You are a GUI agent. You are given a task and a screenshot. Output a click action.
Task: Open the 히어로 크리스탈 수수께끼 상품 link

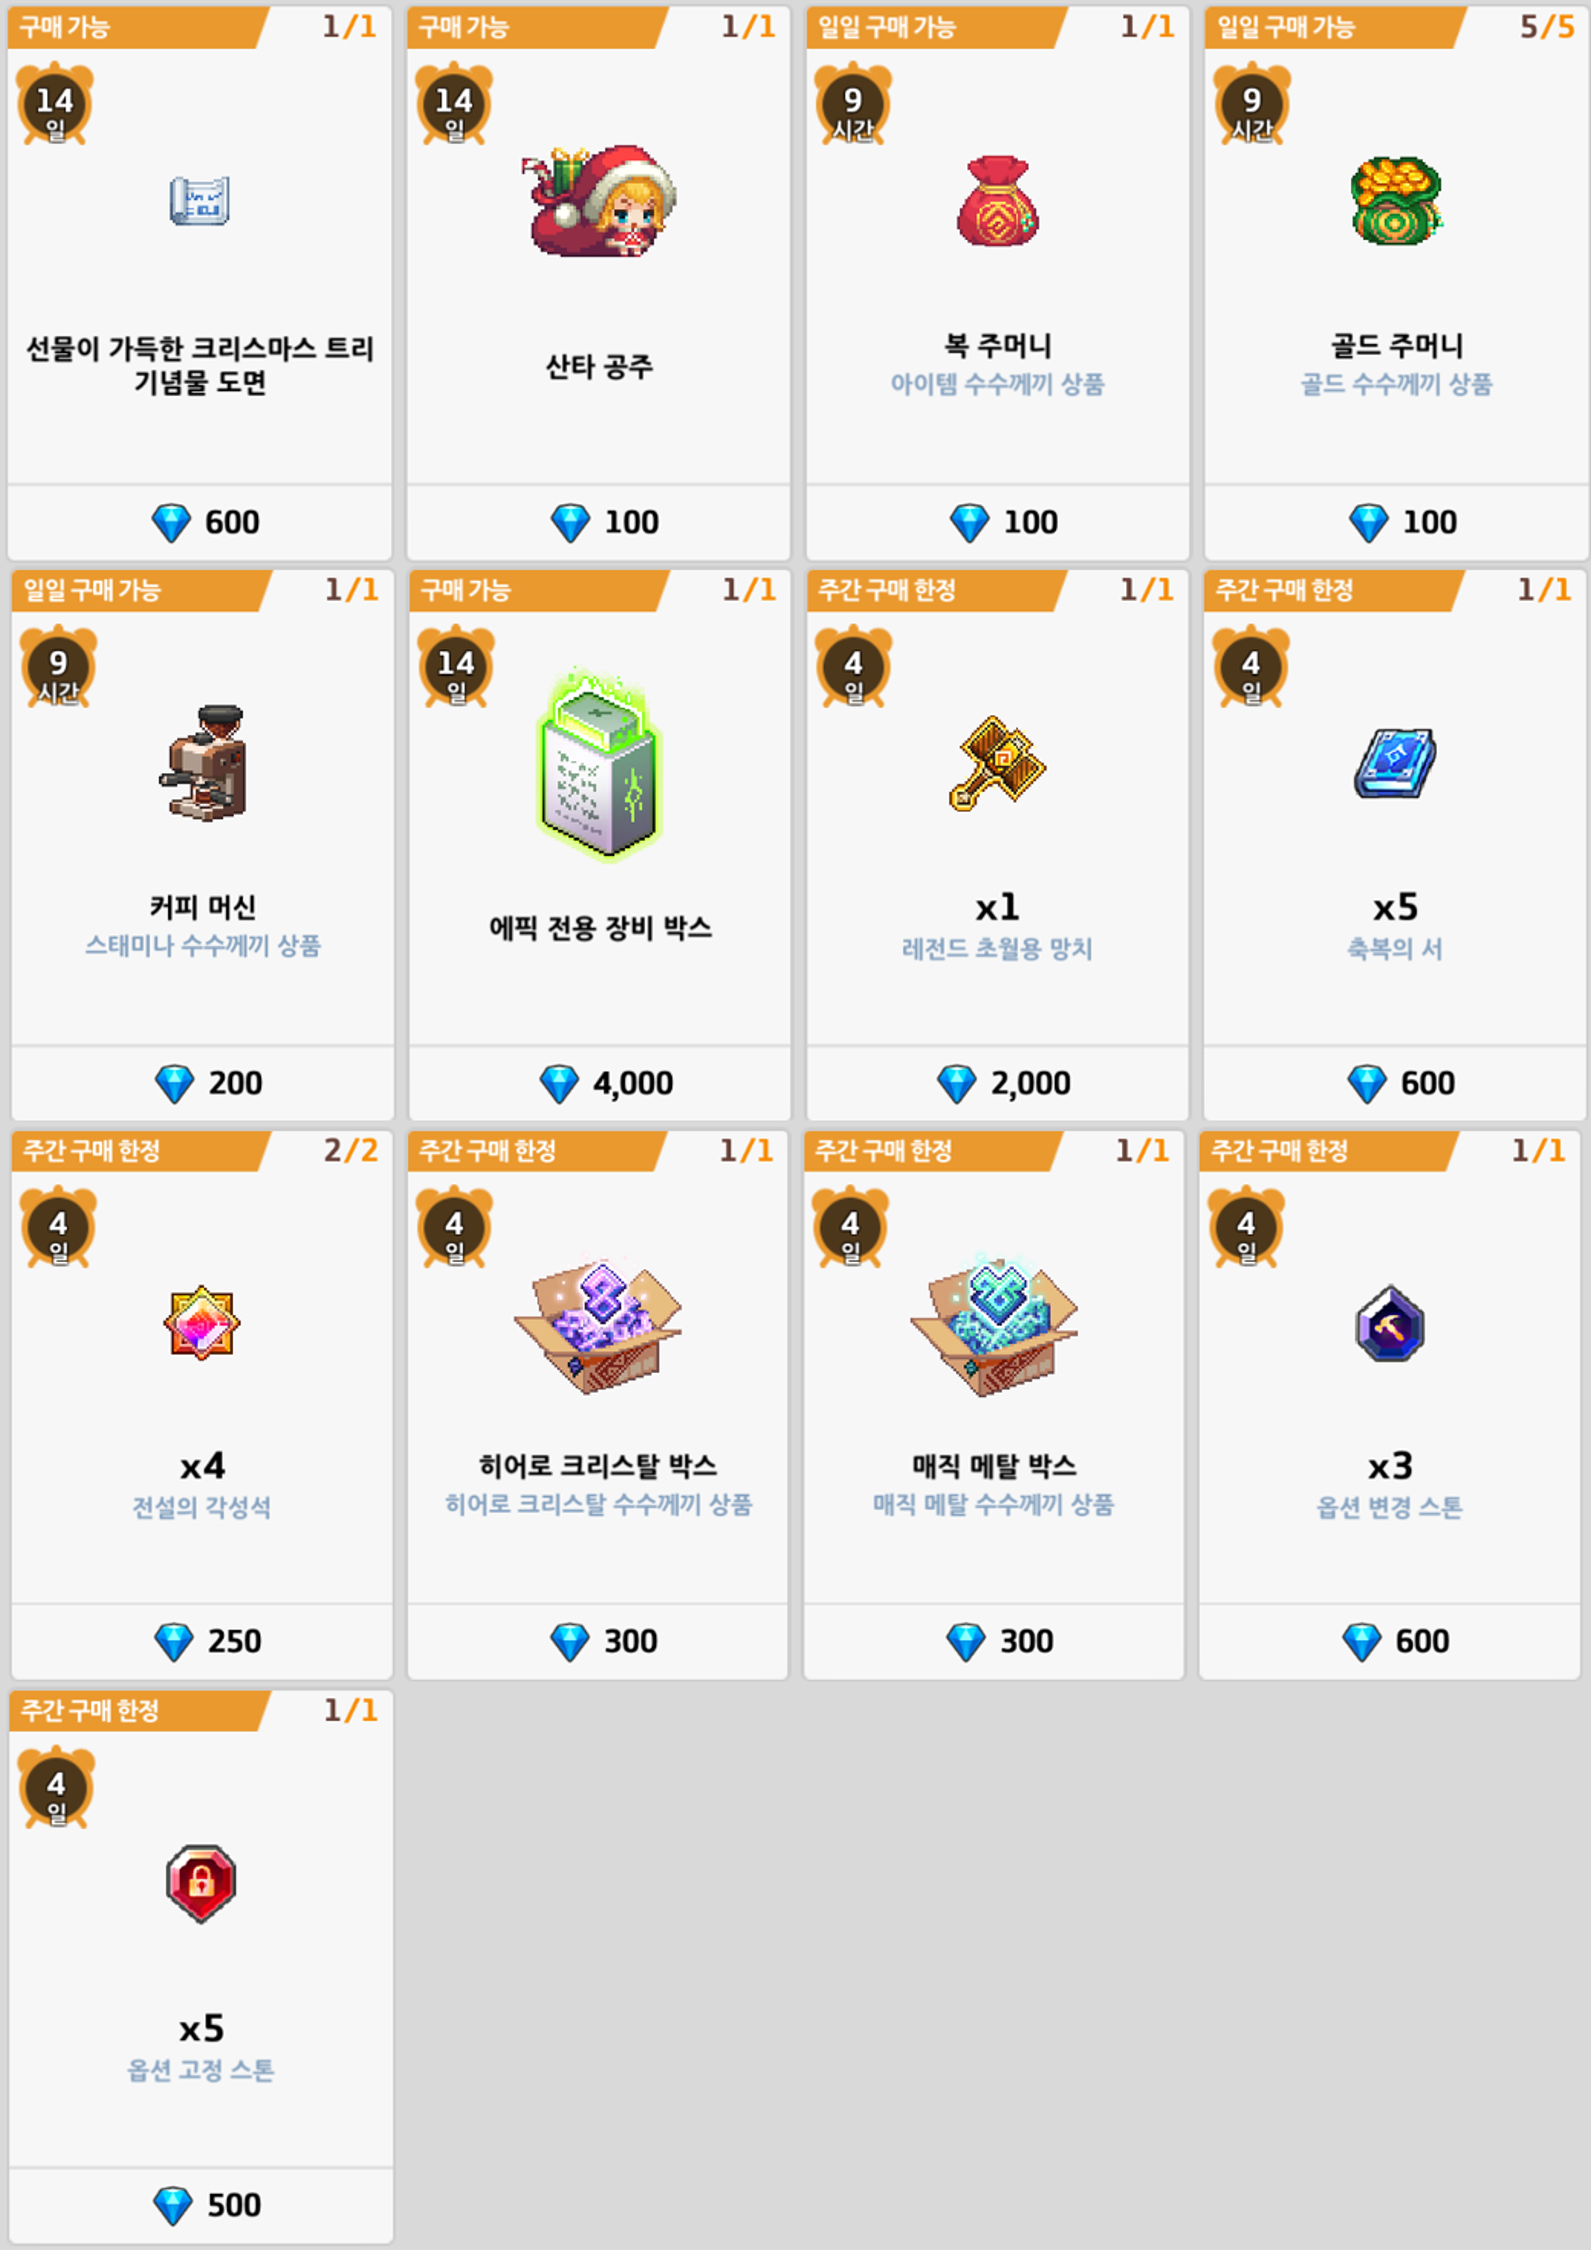[x=598, y=1504]
